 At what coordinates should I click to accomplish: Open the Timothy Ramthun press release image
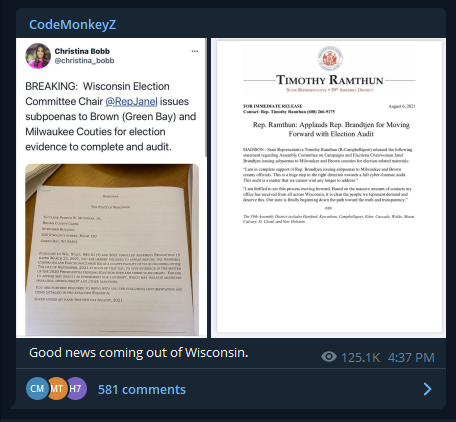coord(329,188)
